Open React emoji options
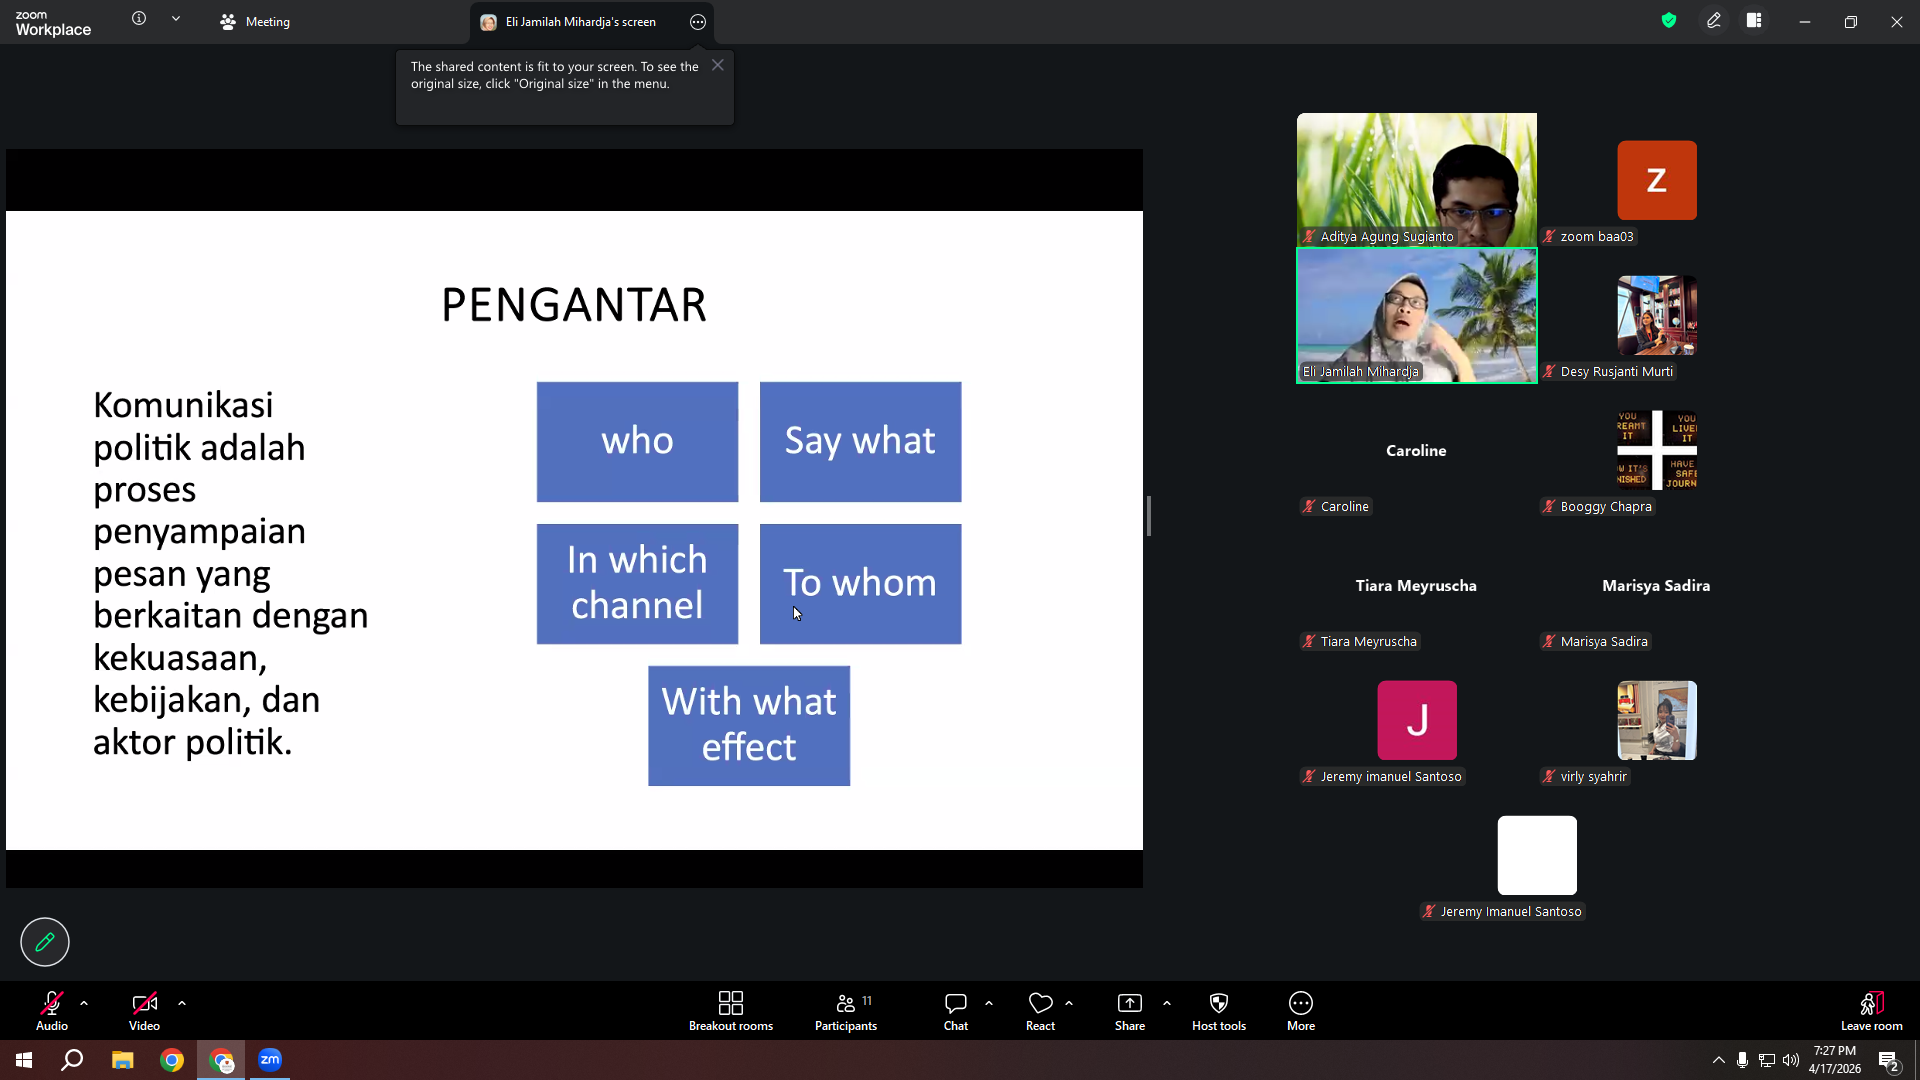Screen dimensions: 1920x1080 pyautogui.click(x=1040, y=1011)
